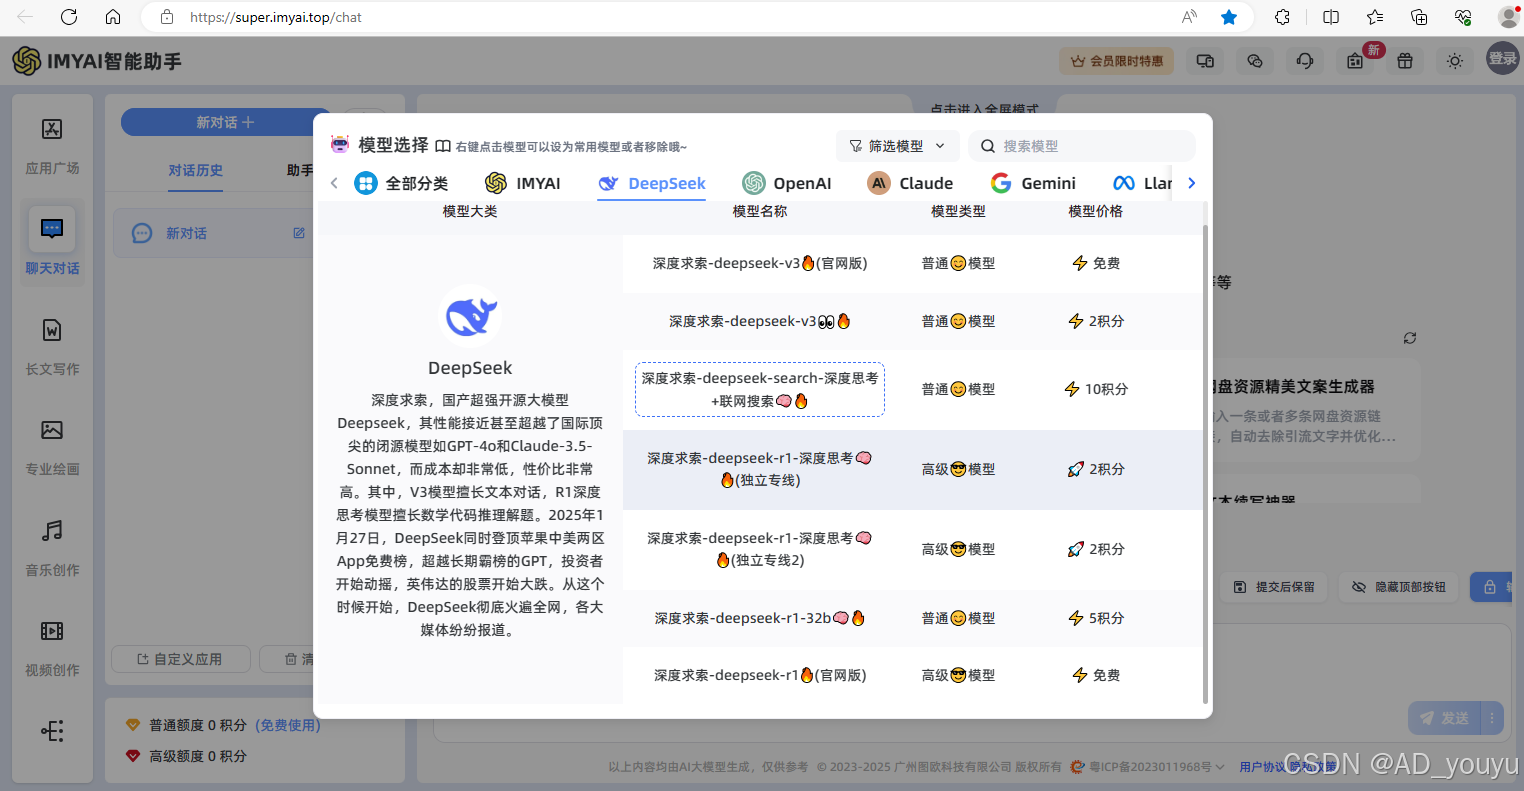
Task: Switch to the Claude model tab
Action: [910, 183]
